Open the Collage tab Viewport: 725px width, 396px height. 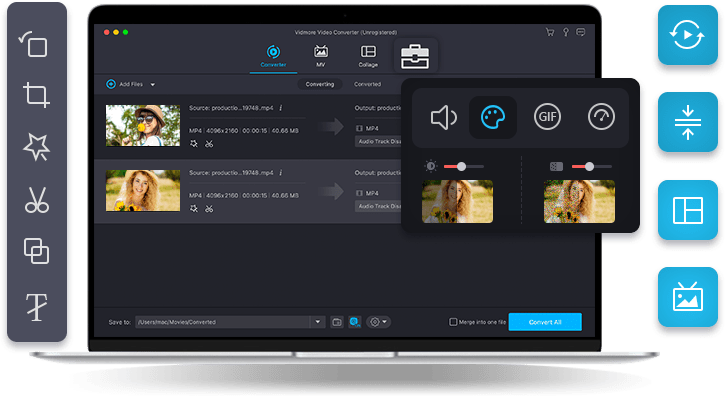(368, 56)
